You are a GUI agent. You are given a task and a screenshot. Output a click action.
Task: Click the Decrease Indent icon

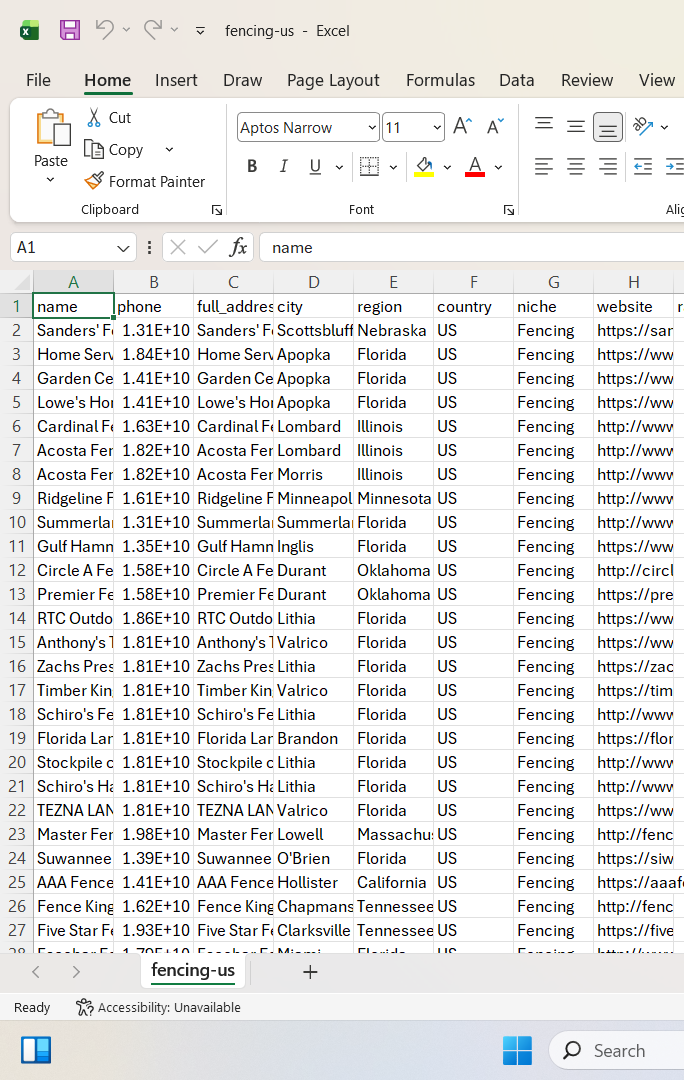643,167
